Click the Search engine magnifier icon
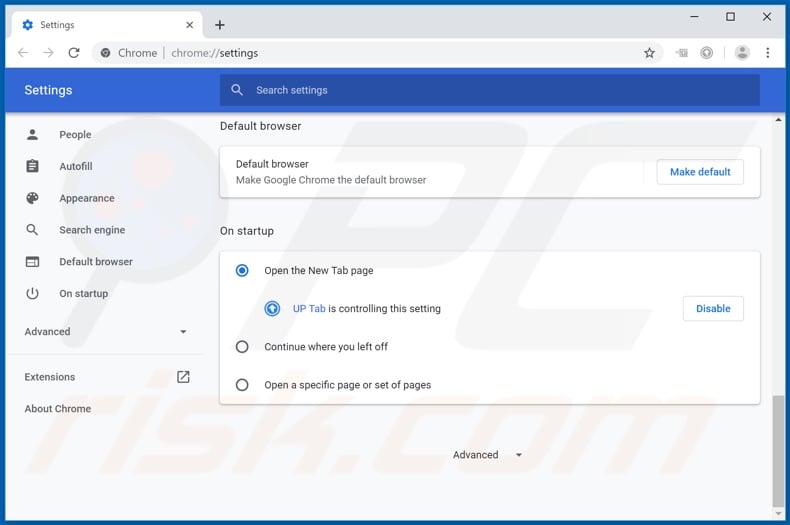The image size is (790, 525). (x=32, y=230)
